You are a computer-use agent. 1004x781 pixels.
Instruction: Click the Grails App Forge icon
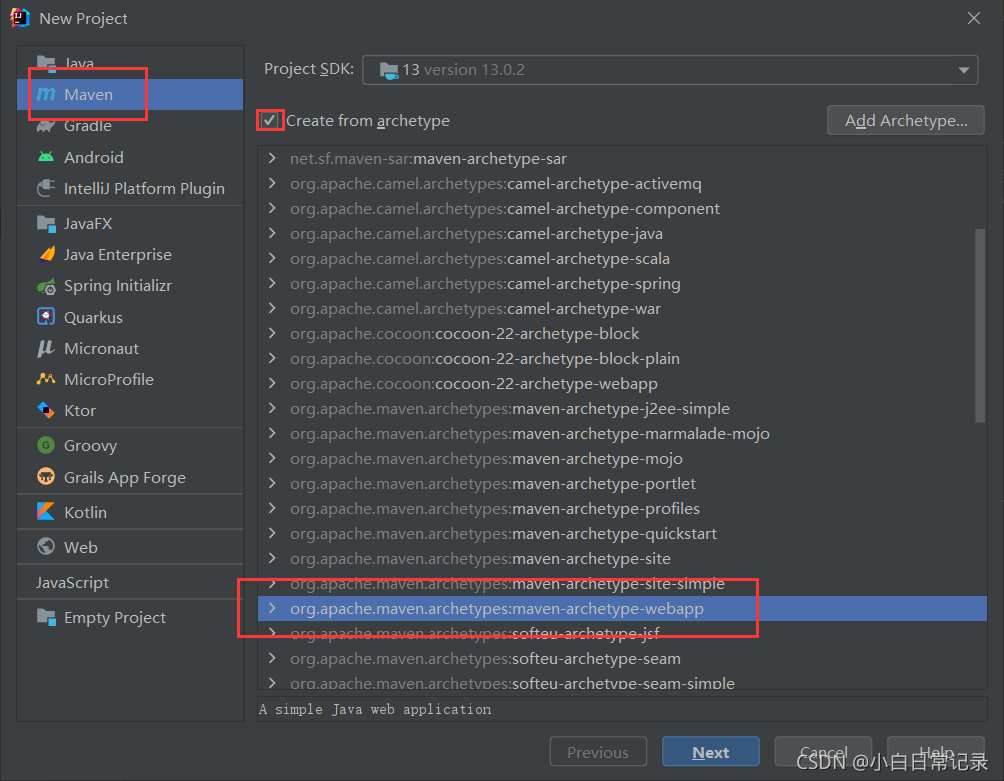point(46,477)
